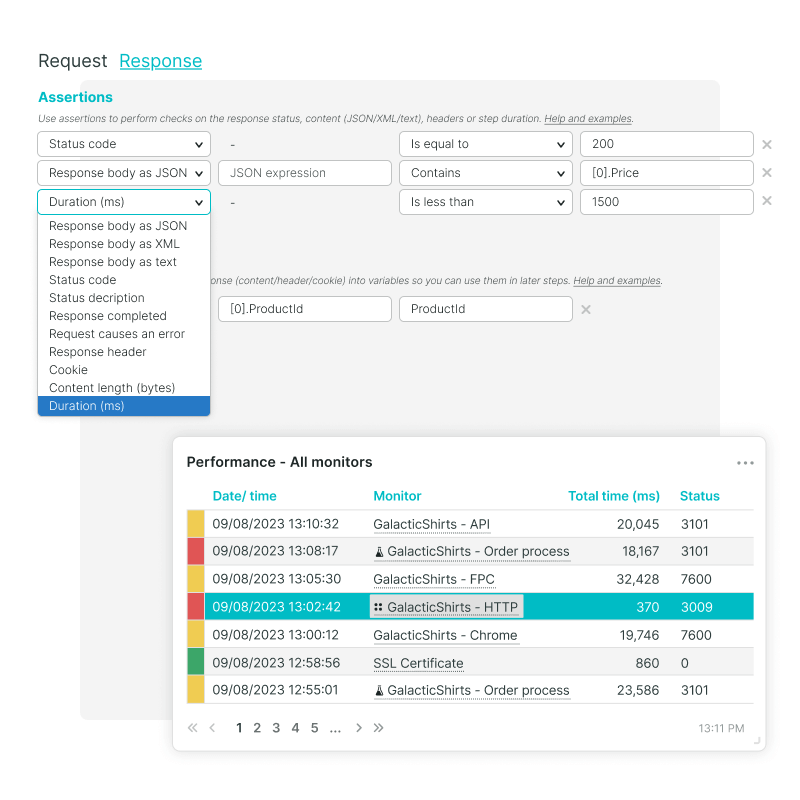Click the previous page chevron icon

coord(214,728)
